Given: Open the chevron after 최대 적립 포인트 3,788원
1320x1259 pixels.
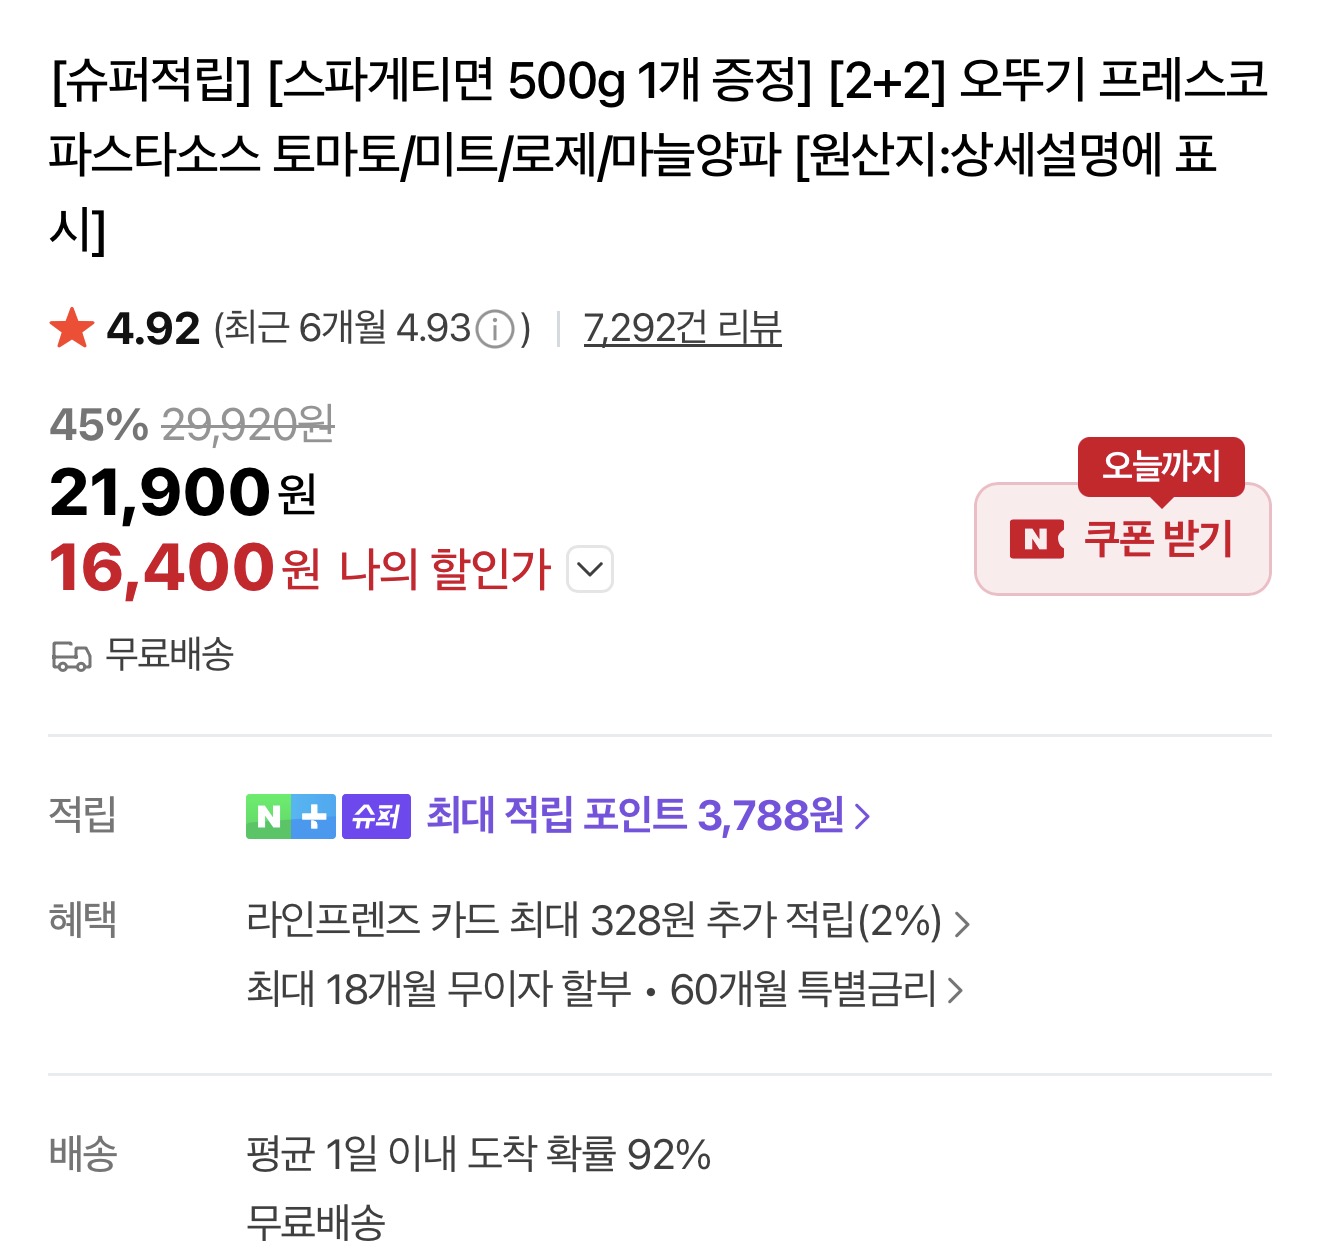Looking at the screenshot, I should 863,817.
